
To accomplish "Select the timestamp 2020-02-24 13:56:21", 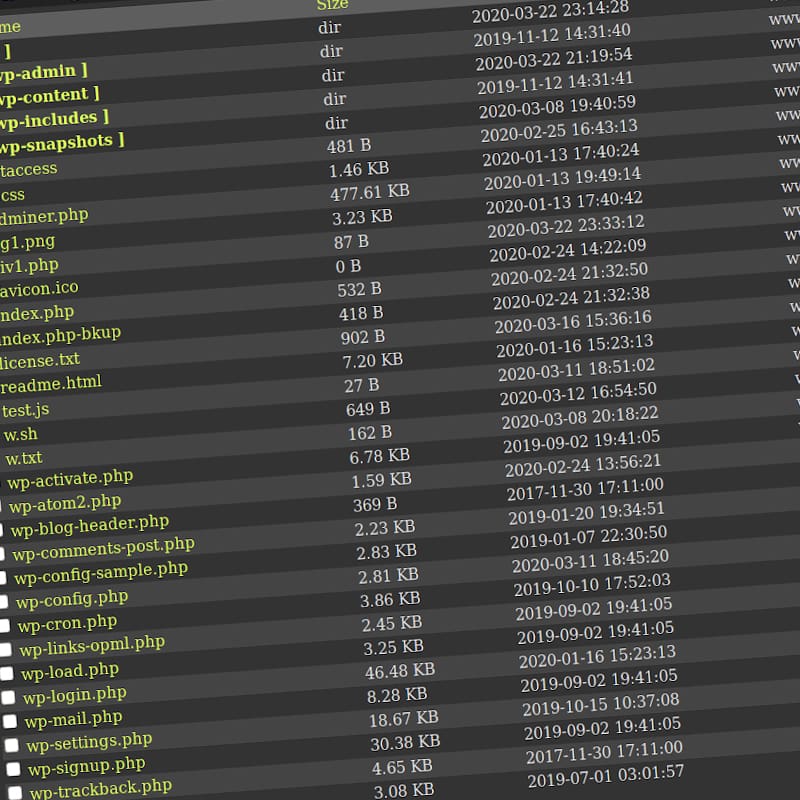I will tap(583, 465).
